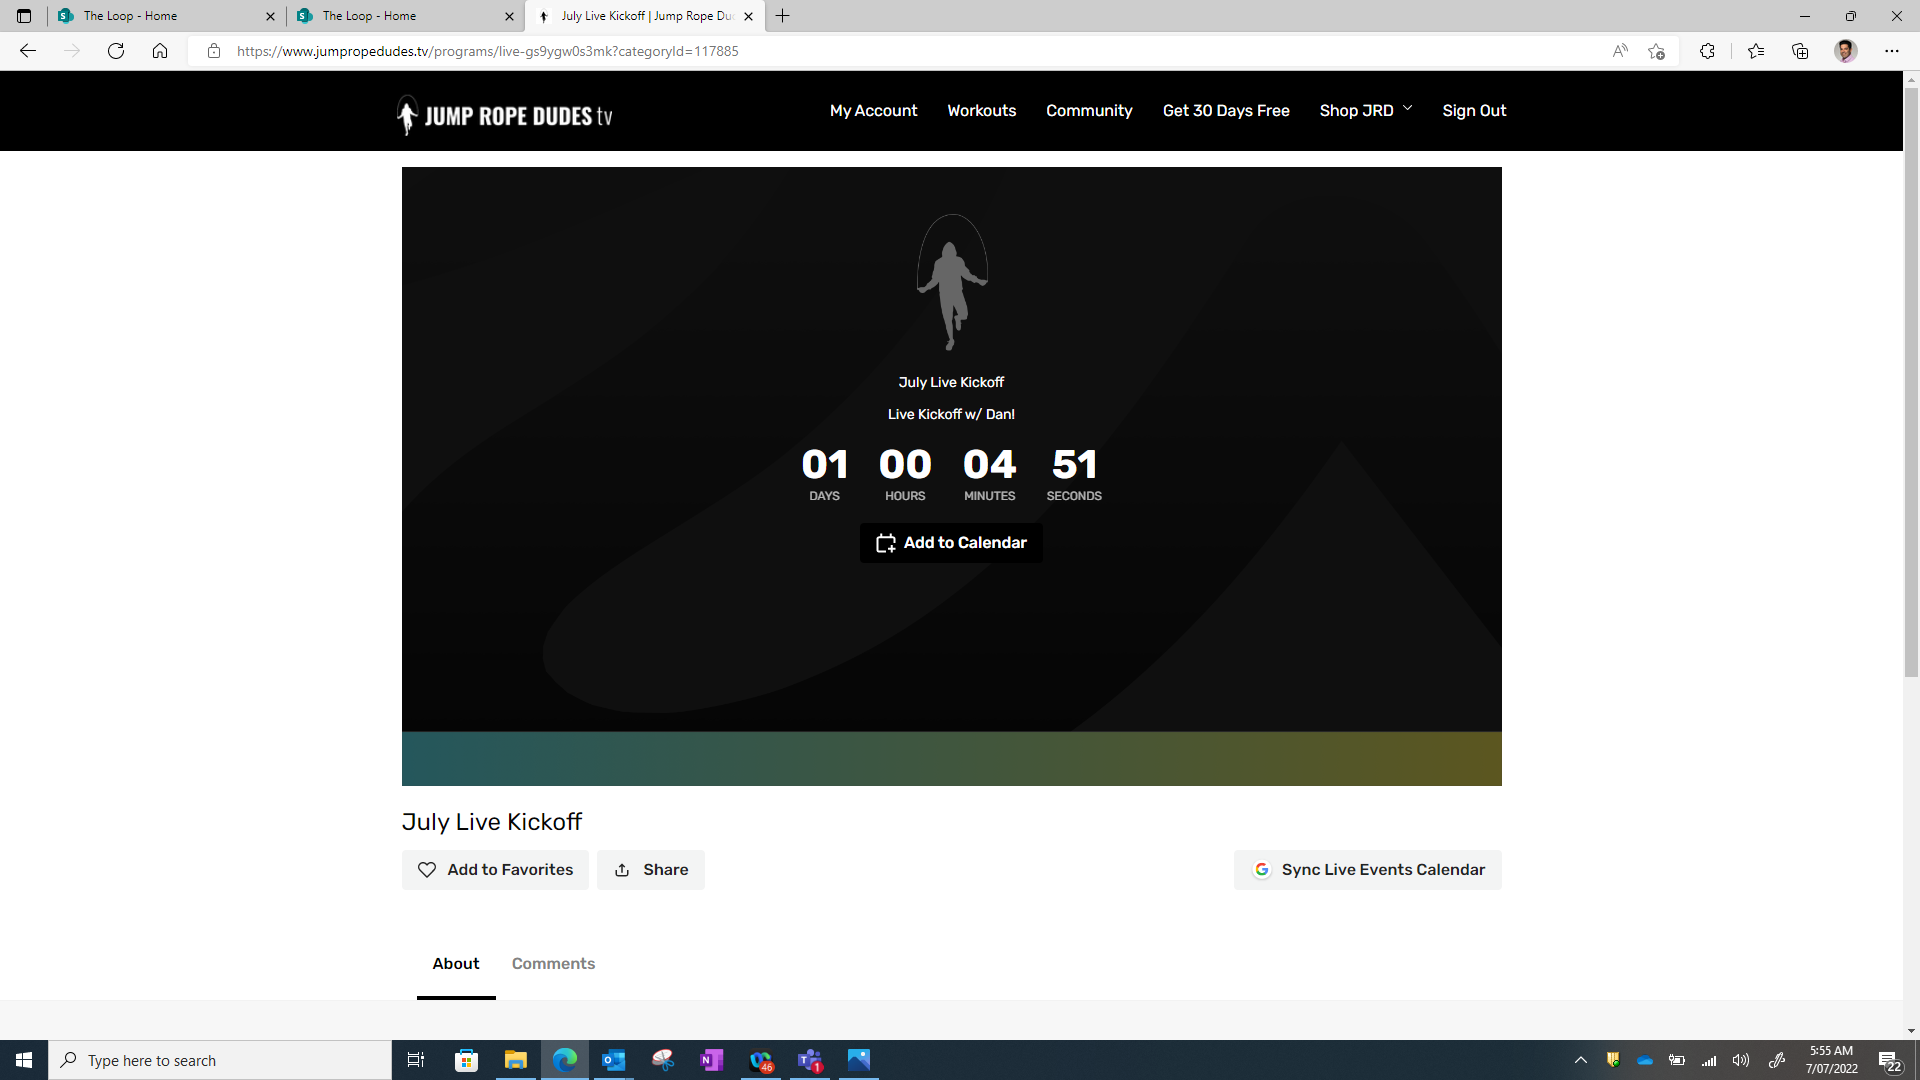The width and height of the screenshot is (1920, 1080).
Task: Open the browser extensions puzzle icon
Action: point(1707,51)
